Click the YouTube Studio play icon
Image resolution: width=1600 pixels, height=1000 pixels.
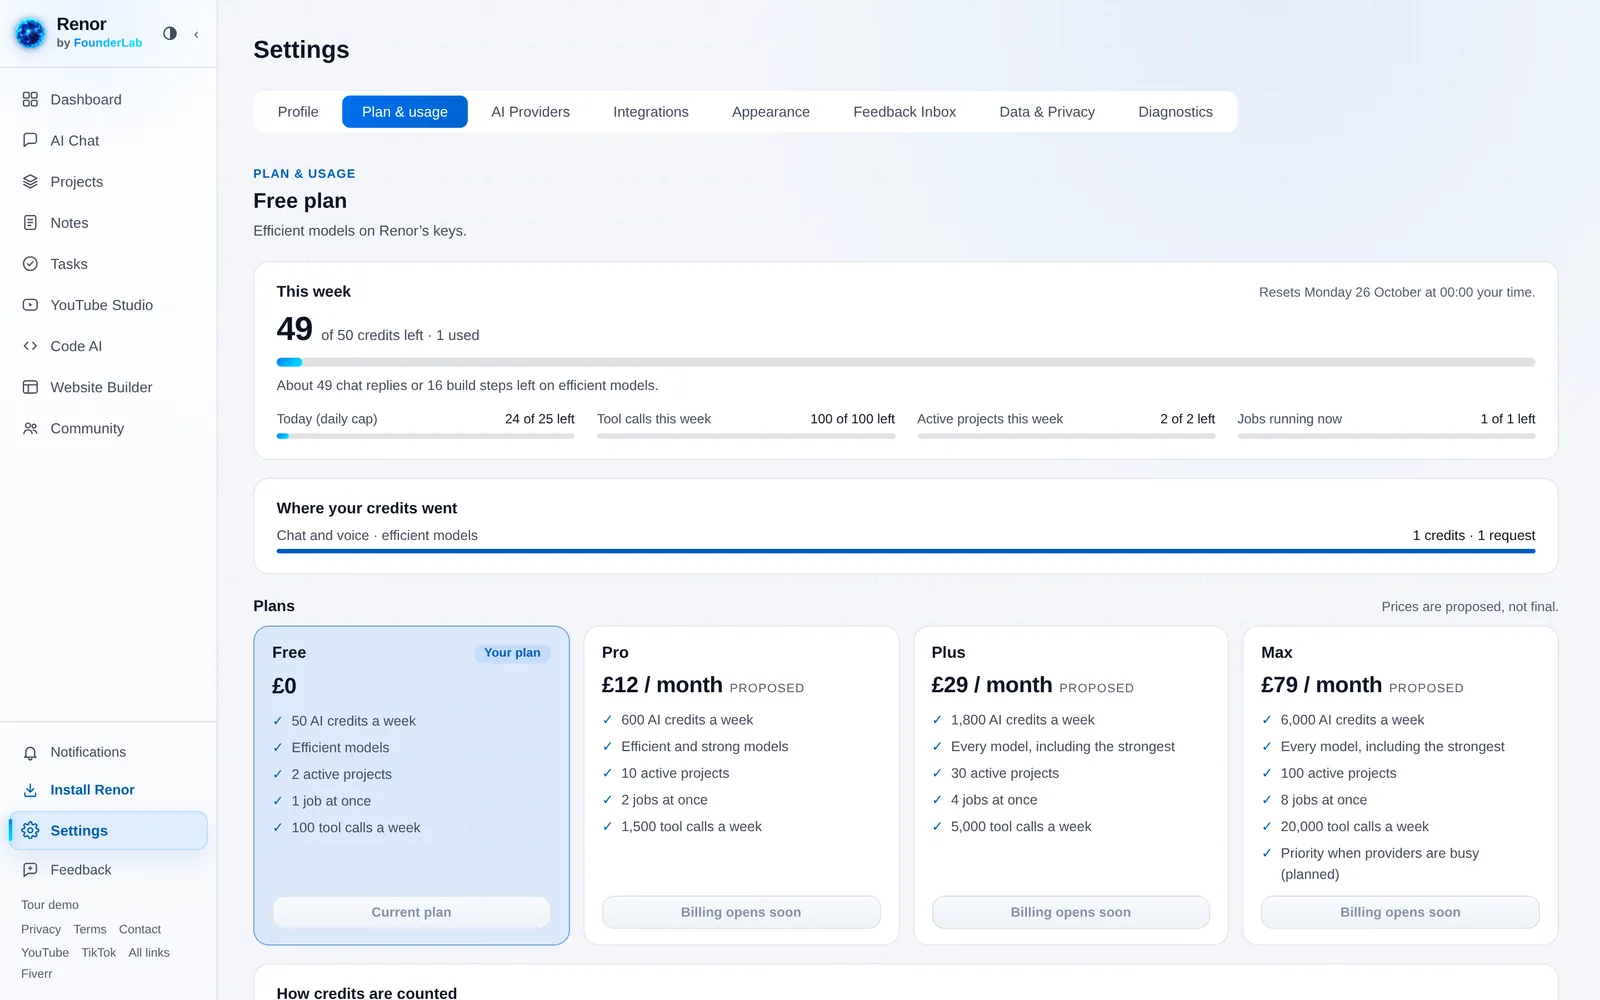[30, 305]
